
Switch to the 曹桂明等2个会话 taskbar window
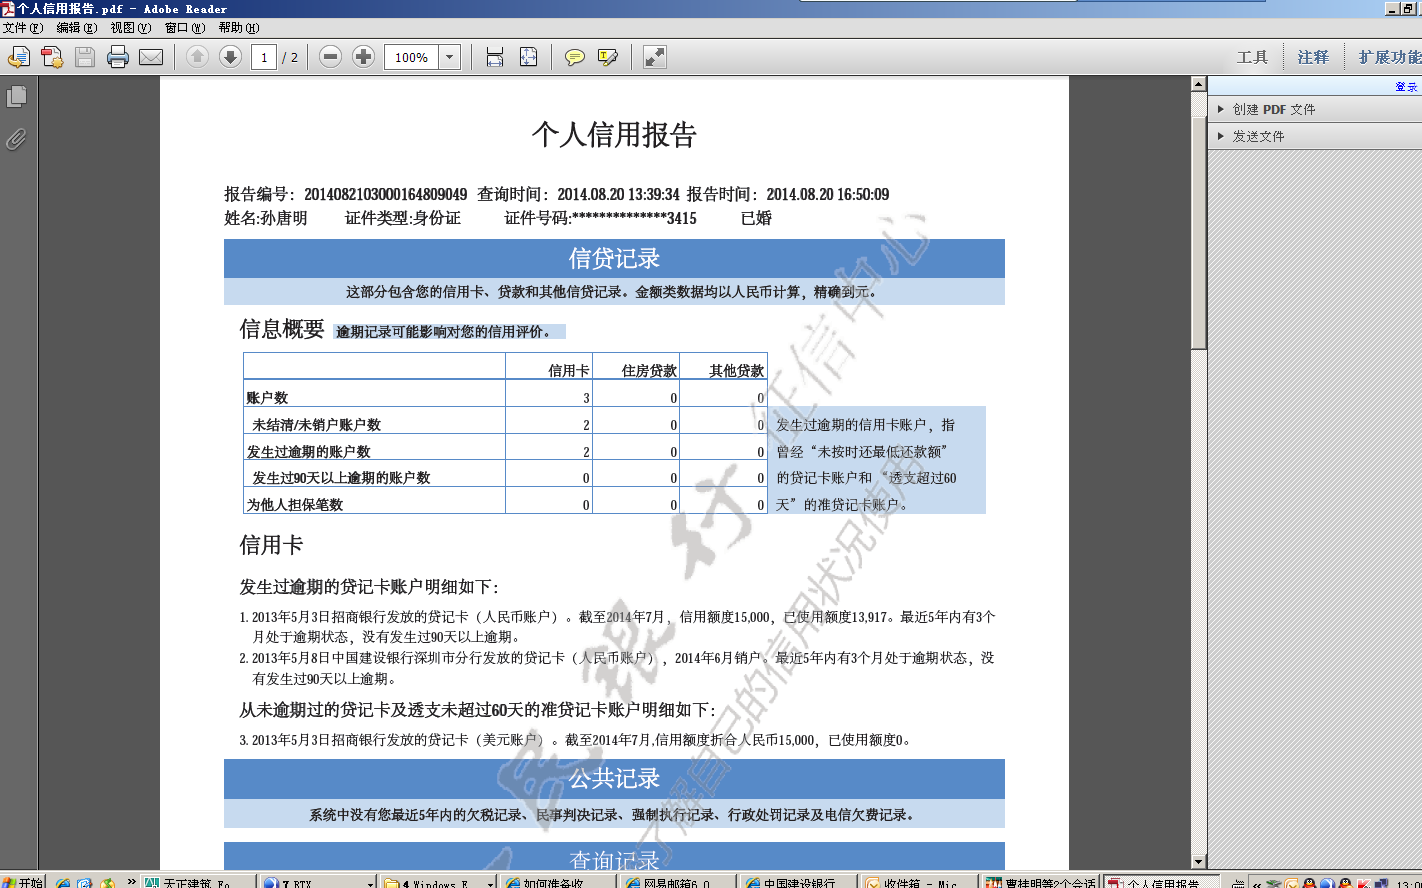(1040, 883)
